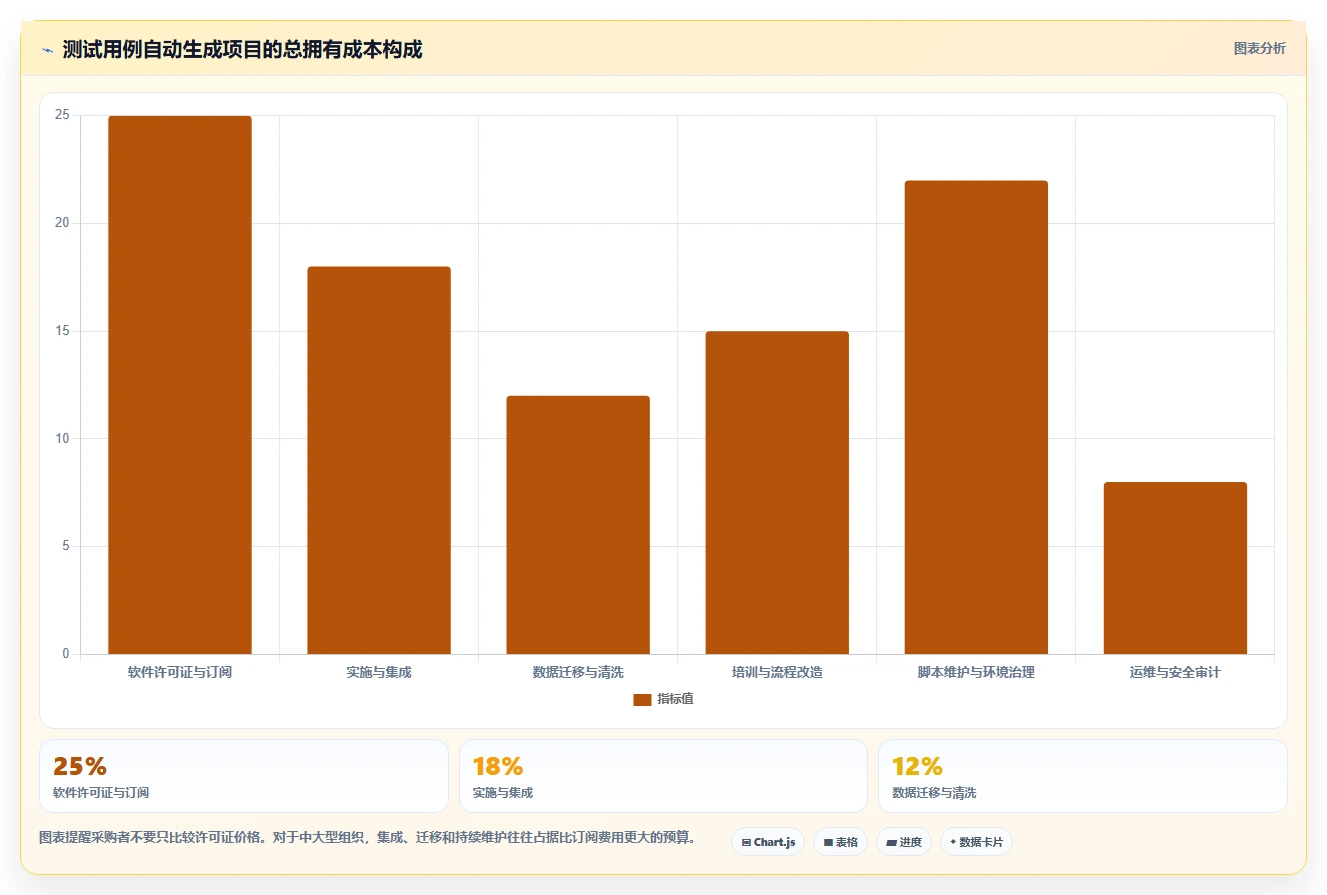Click the icon inside the 进度 chip
1327x895 pixels.
pos(891,843)
